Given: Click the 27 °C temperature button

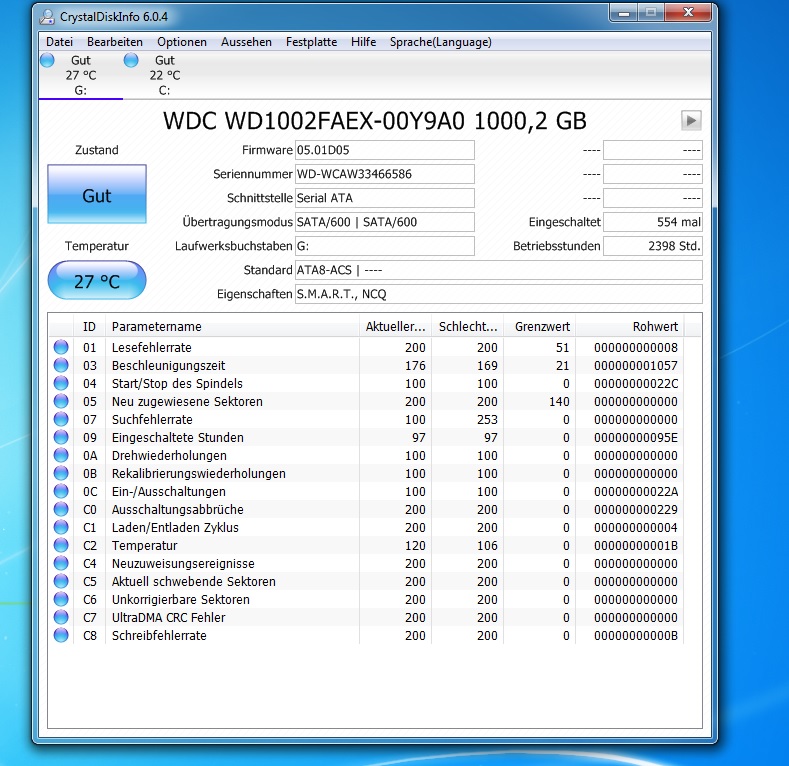Looking at the screenshot, I should coord(97,280).
